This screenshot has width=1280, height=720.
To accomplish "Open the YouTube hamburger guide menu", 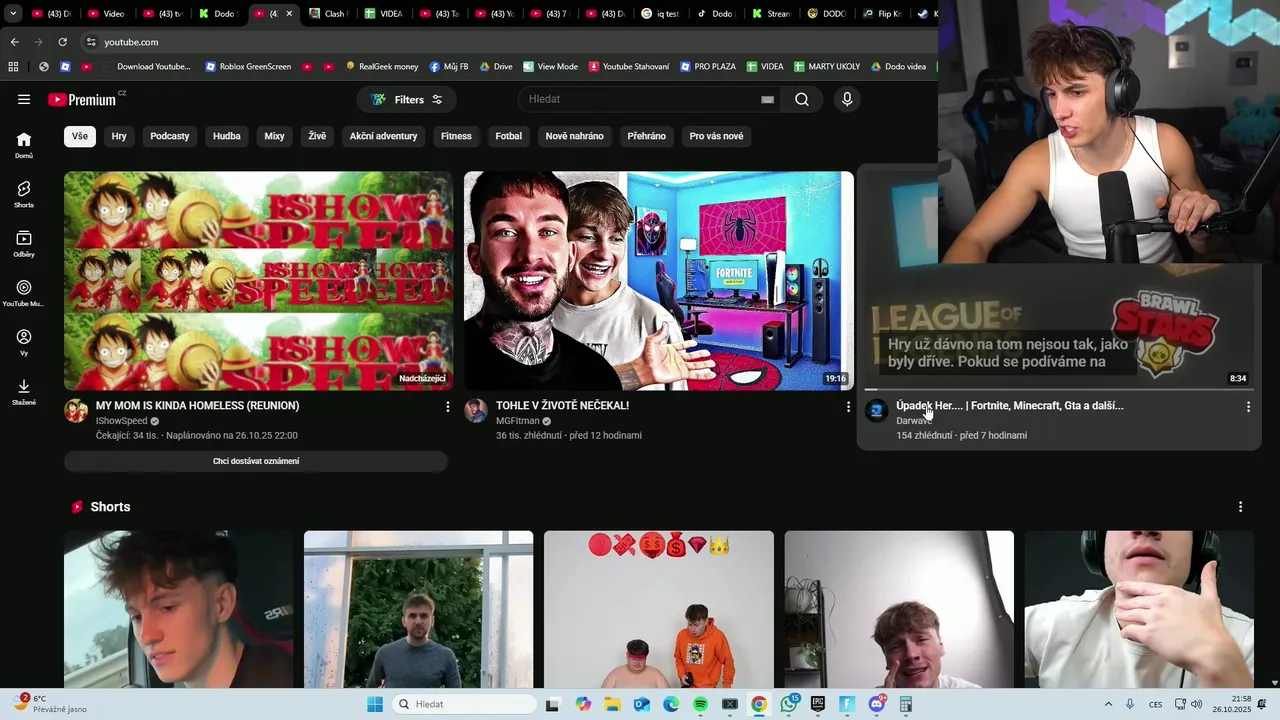I will click(x=24, y=99).
